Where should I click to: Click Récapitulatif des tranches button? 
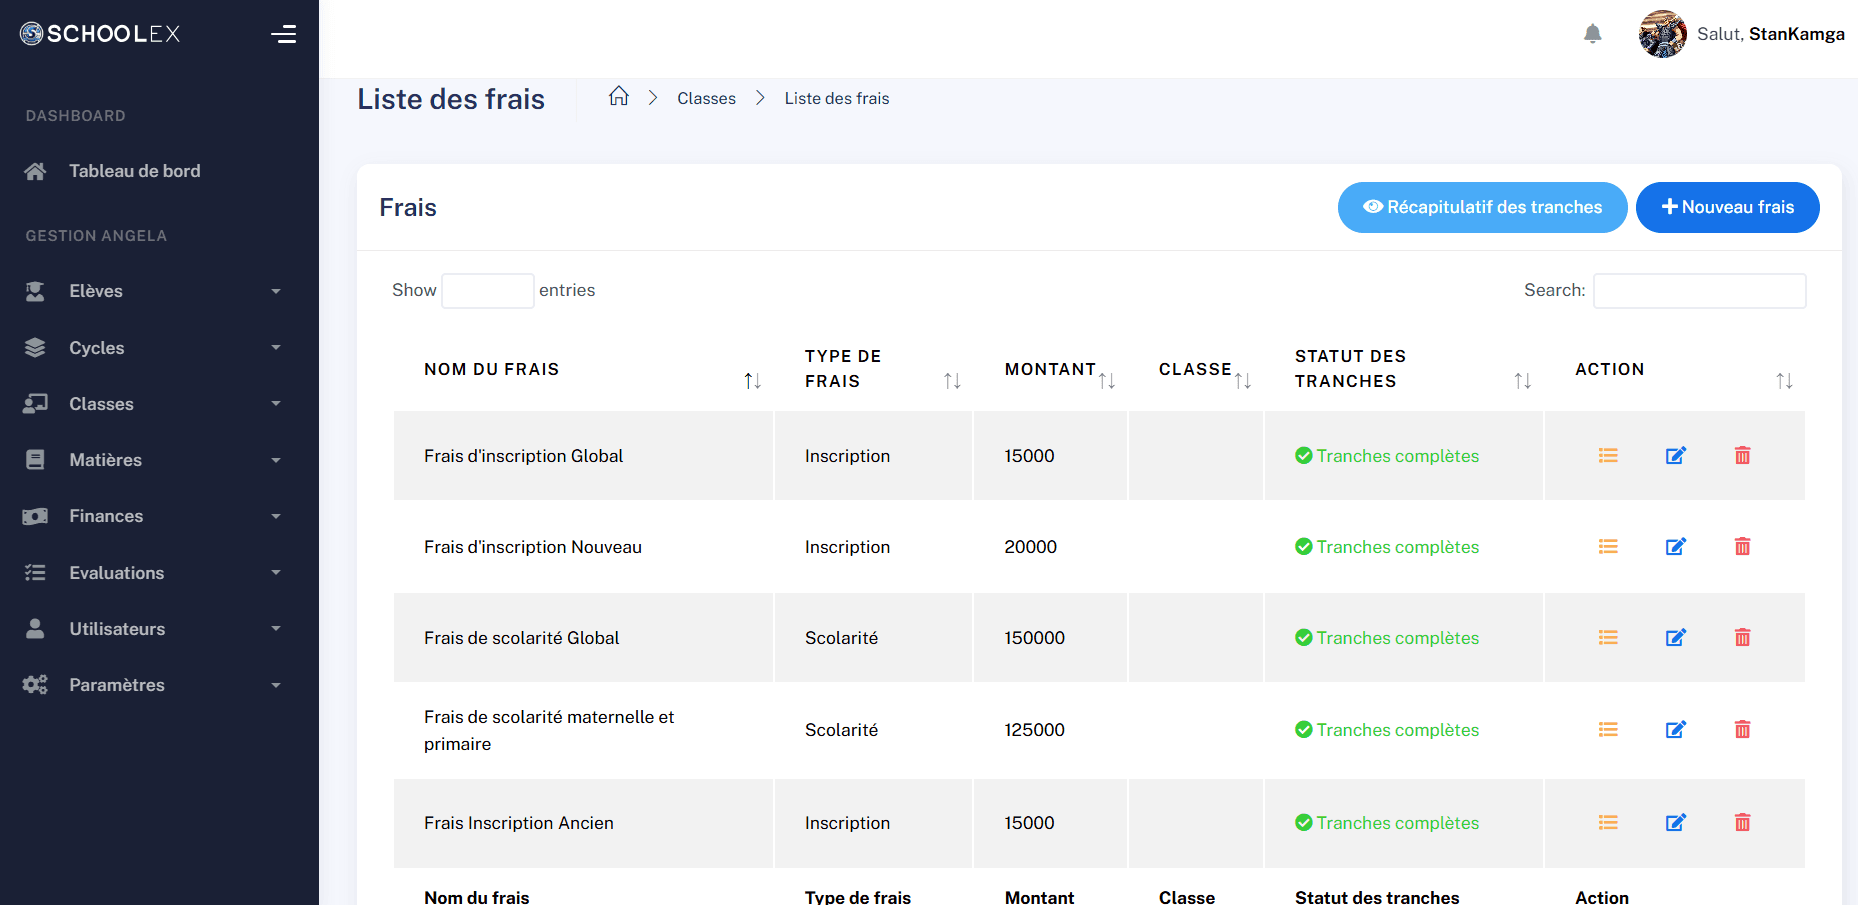[1482, 207]
